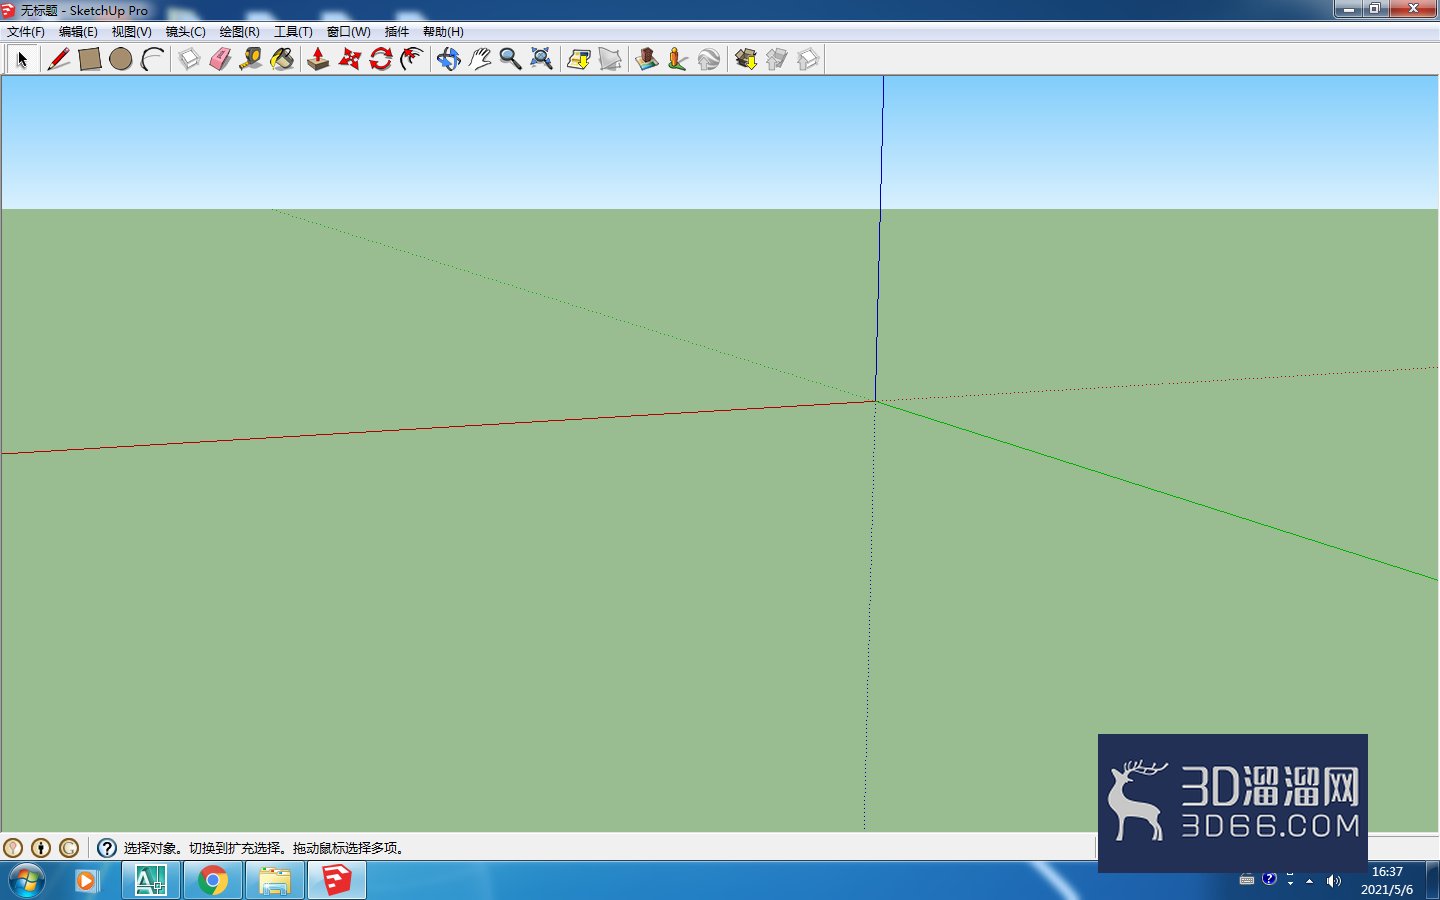This screenshot has height=900, width=1440.
Task: Click the keyboard input tray icon
Action: 1247,880
